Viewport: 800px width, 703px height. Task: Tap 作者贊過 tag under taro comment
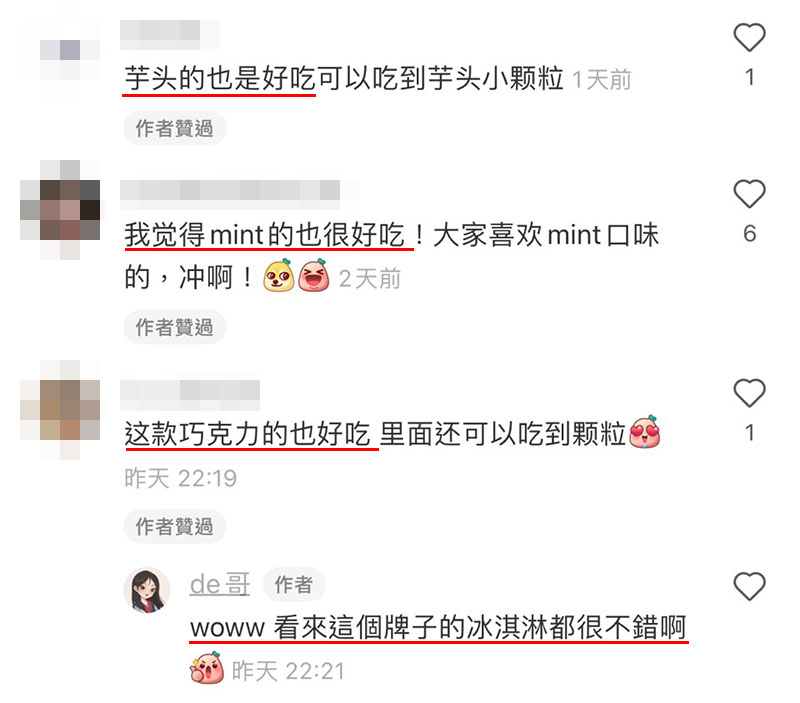174,128
